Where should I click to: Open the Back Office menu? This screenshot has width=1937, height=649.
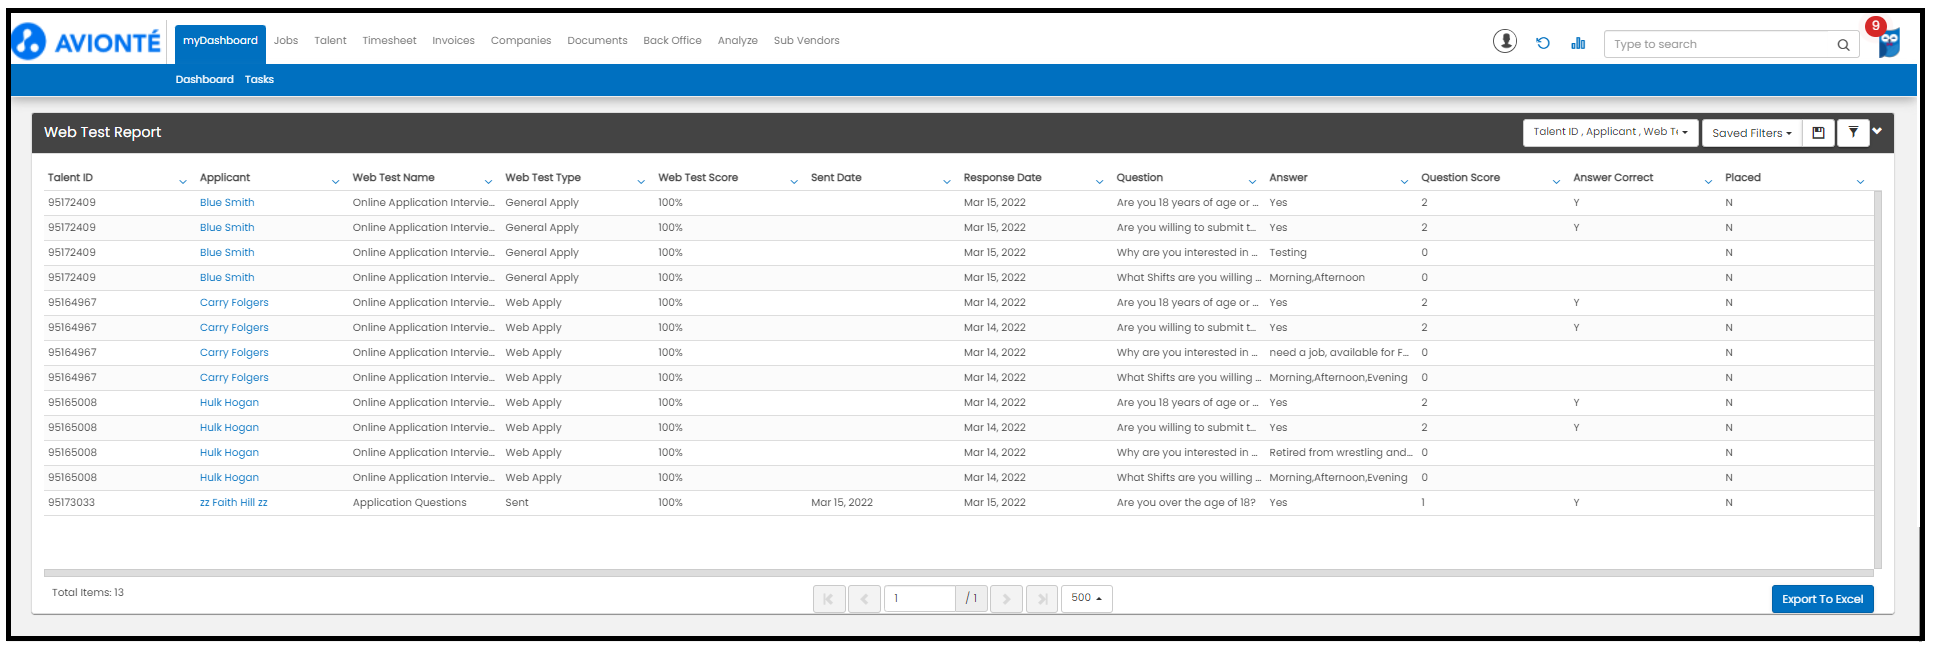(672, 41)
